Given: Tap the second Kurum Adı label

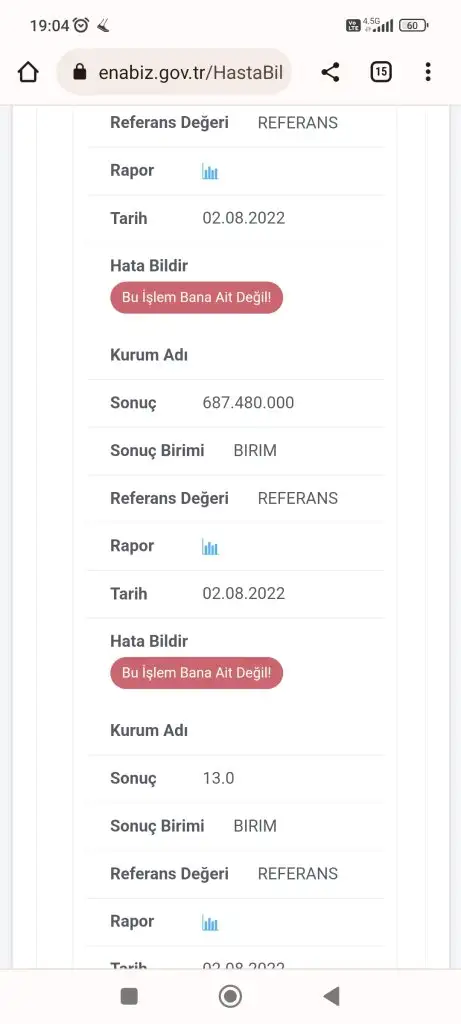Looking at the screenshot, I should pyautogui.click(x=149, y=731).
